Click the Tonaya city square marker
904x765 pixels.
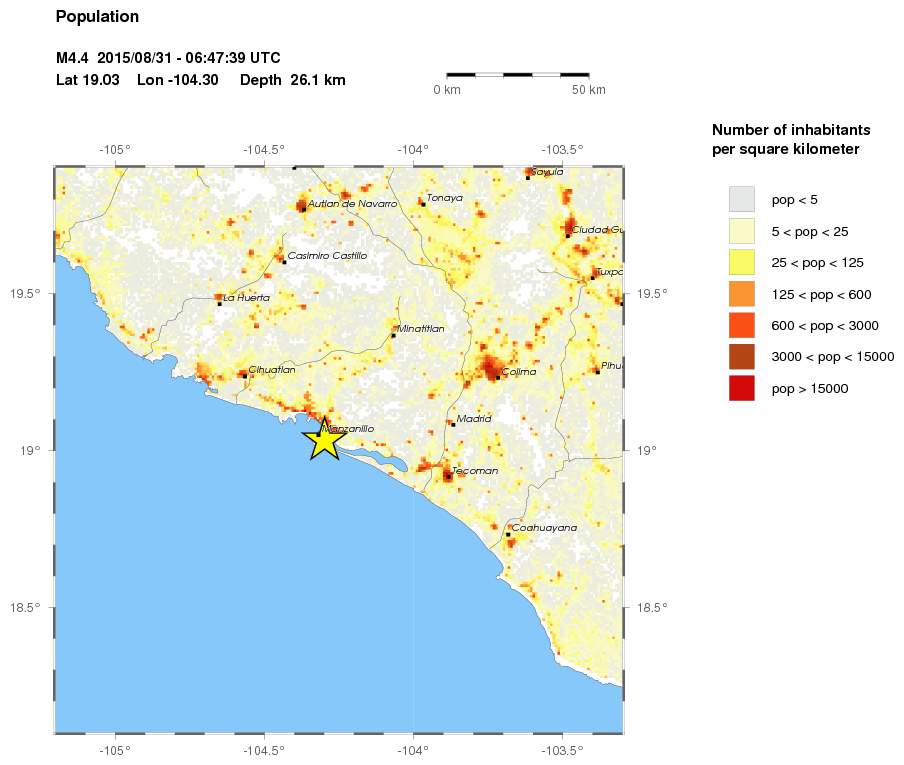(x=423, y=204)
